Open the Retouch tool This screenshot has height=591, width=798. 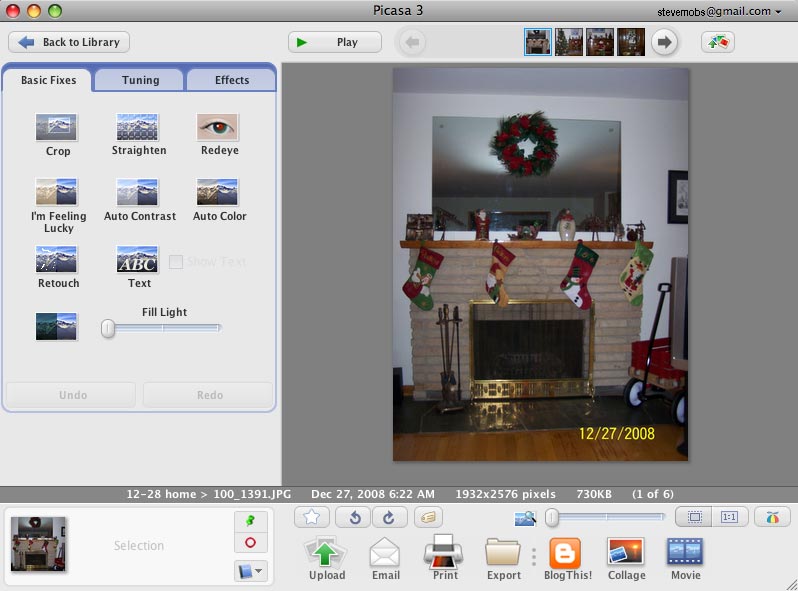pos(56,259)
